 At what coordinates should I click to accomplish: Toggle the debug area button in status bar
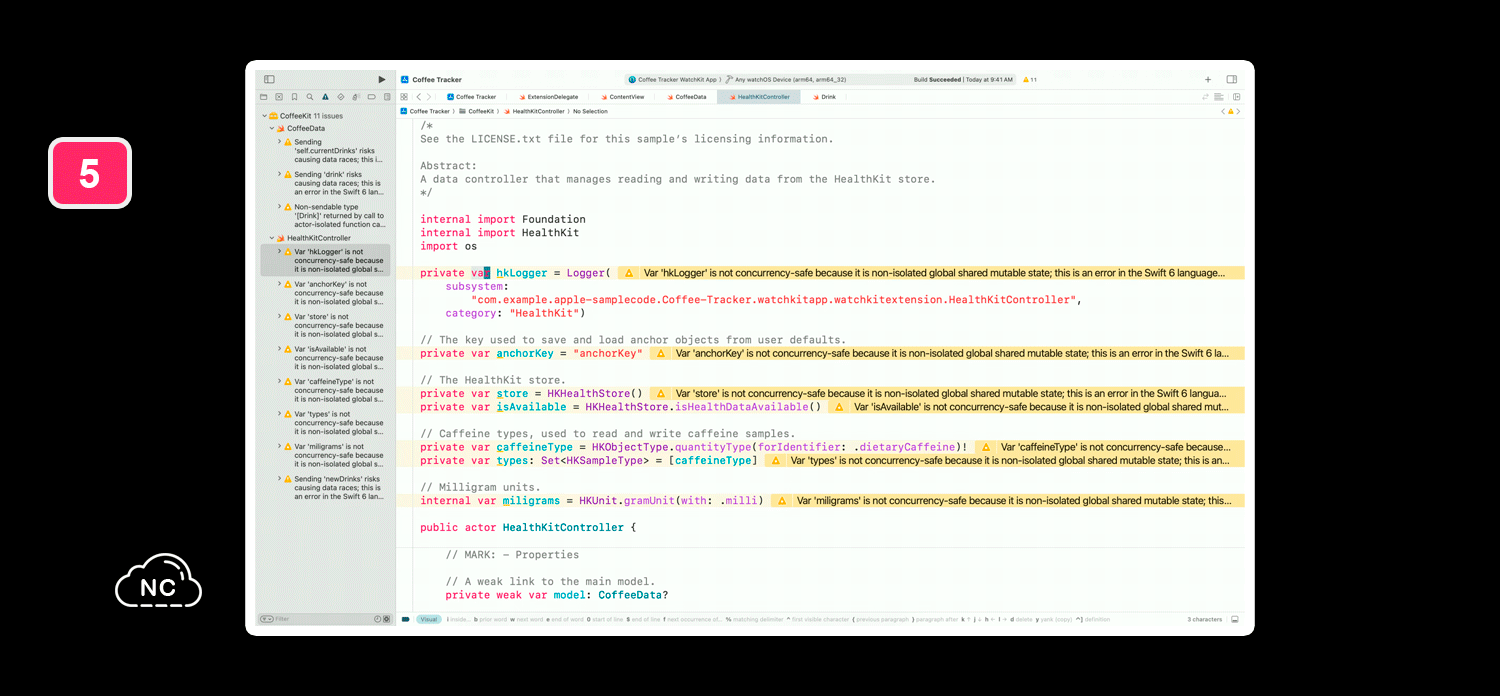click(1235, 619)
